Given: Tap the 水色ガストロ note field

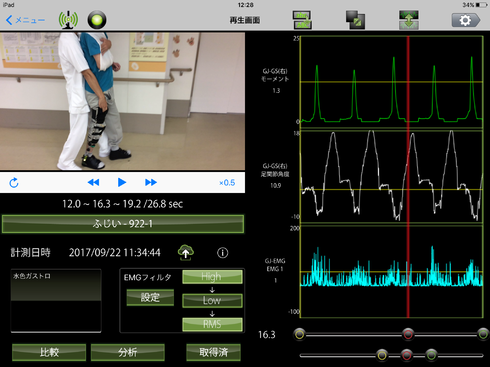Looking at the screenshot, I should (x=56, y=301).
